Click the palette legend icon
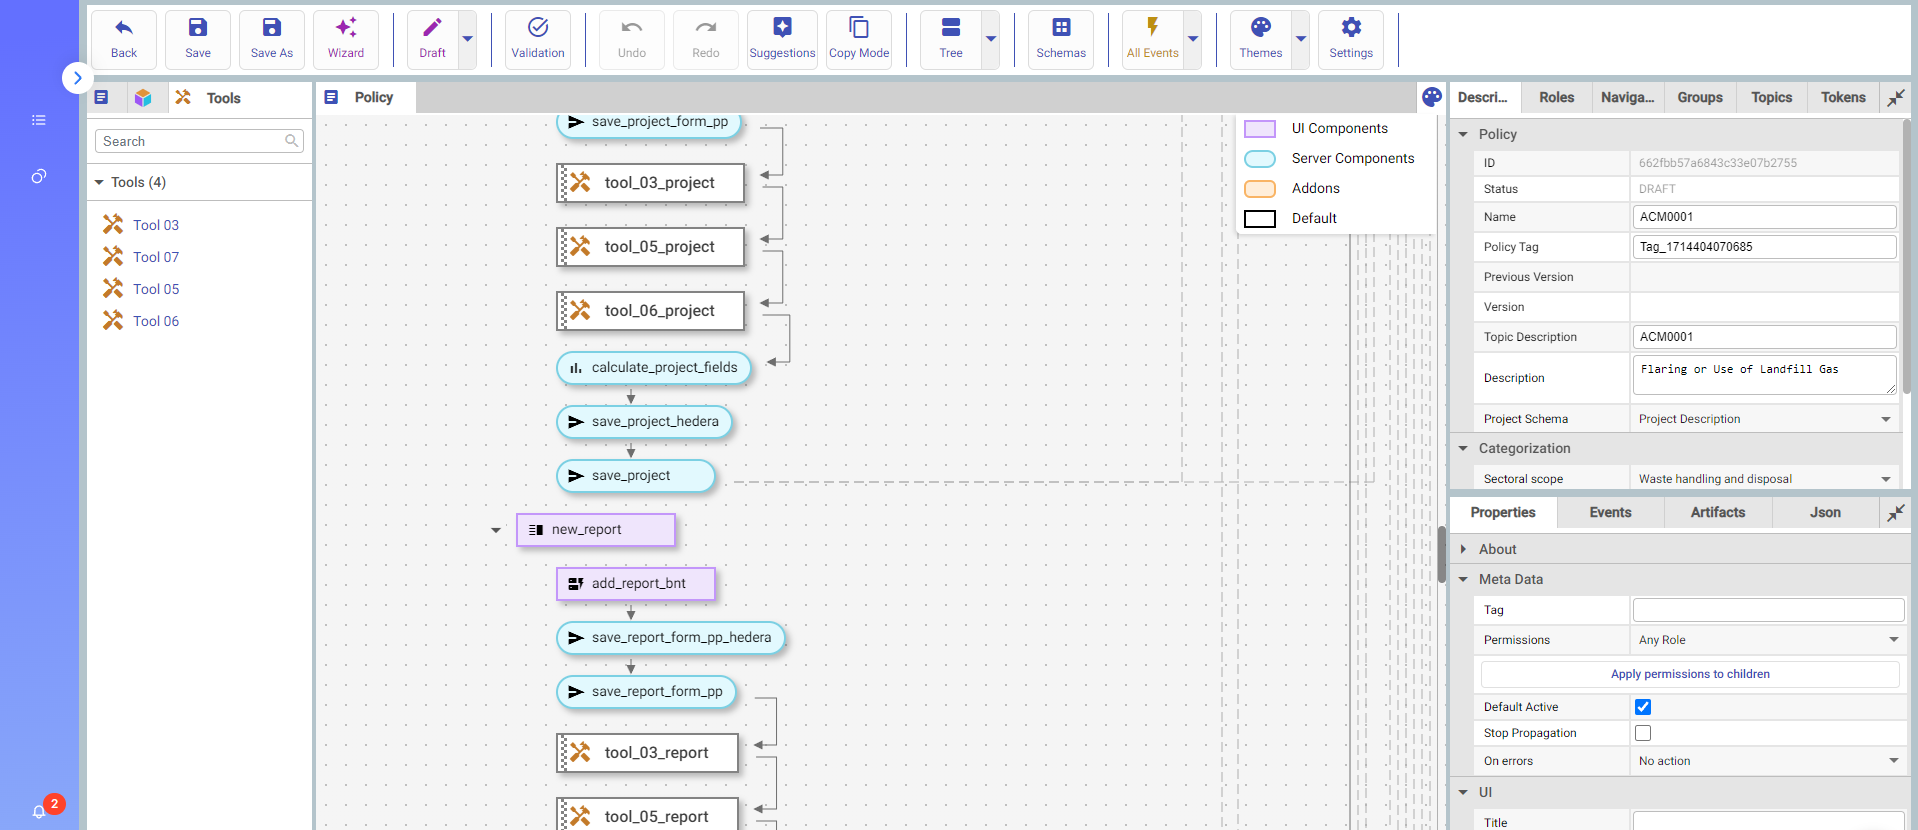Viewport: 1918px width, 830px height. pos(1432,97)
